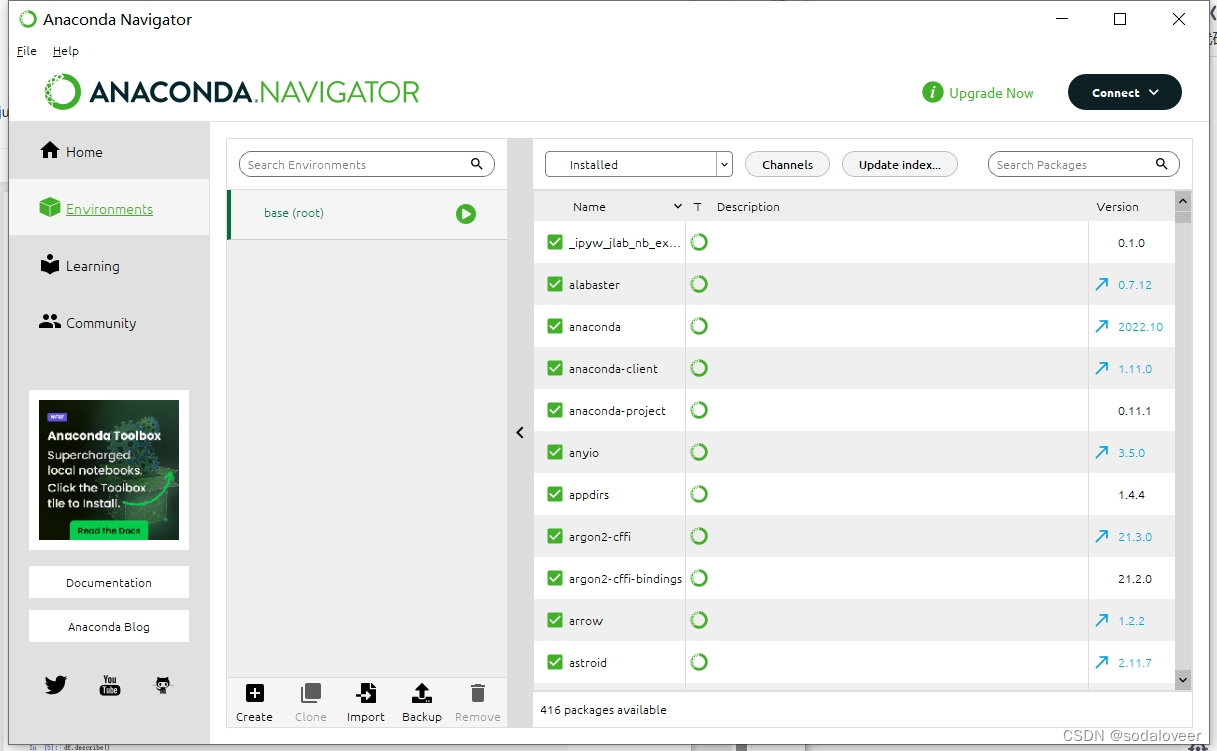This screenshot has height=751, width=1217.
Task: Click the Create environment icon
Action: point(255,693)
